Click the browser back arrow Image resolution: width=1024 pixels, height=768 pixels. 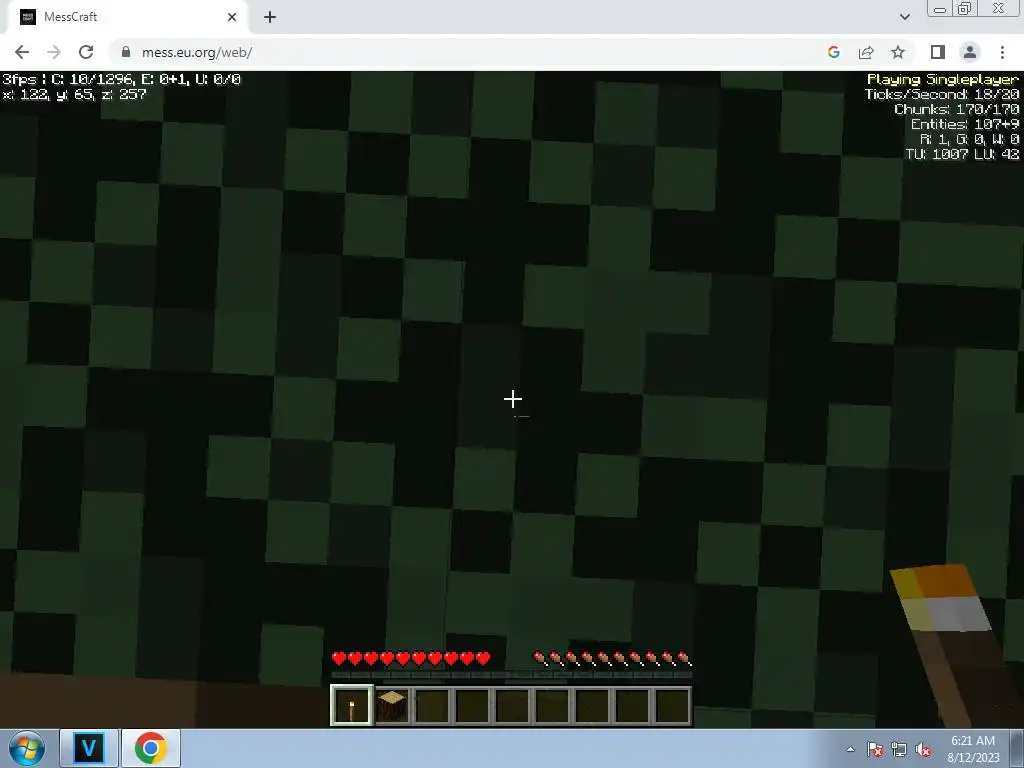coord(22,52)
